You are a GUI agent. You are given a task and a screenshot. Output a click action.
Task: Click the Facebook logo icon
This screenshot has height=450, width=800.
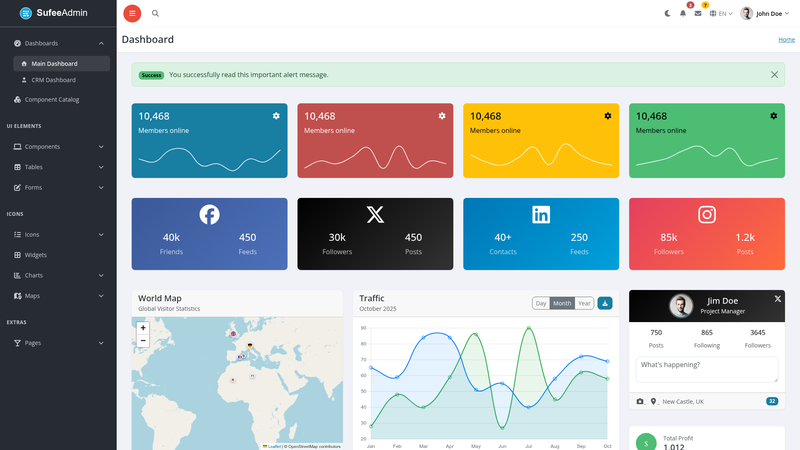click(209, 215)
